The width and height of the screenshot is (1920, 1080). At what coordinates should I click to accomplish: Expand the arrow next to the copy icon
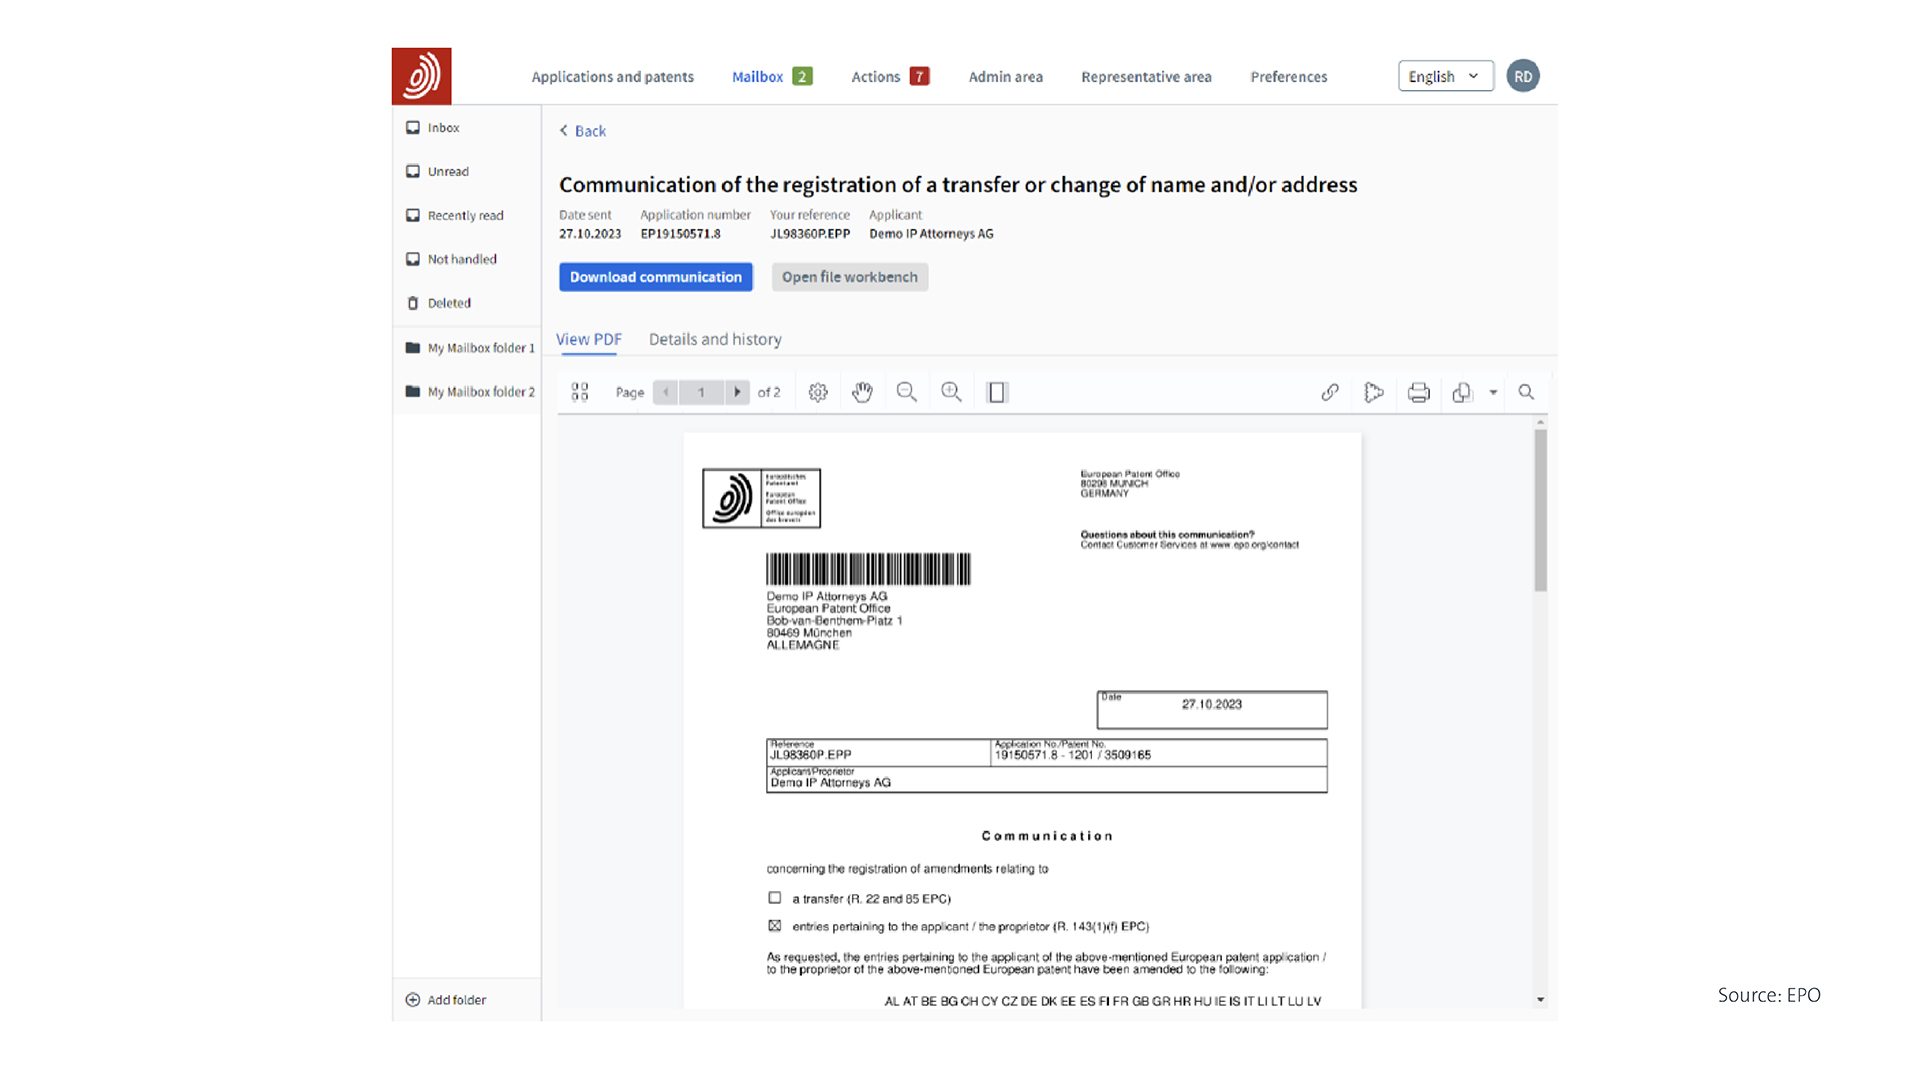tap(1493, 392)
